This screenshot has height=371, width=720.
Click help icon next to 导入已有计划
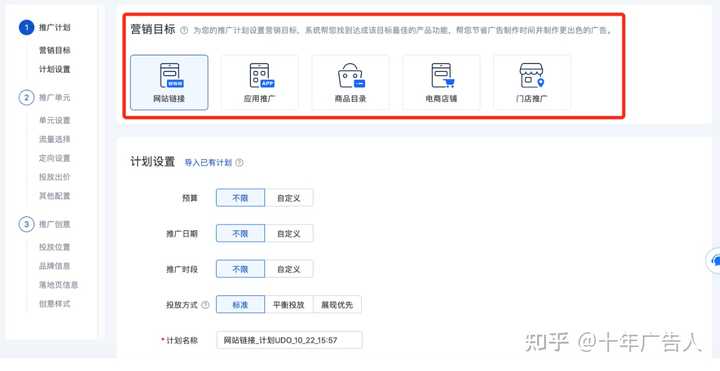pos(239,163)
